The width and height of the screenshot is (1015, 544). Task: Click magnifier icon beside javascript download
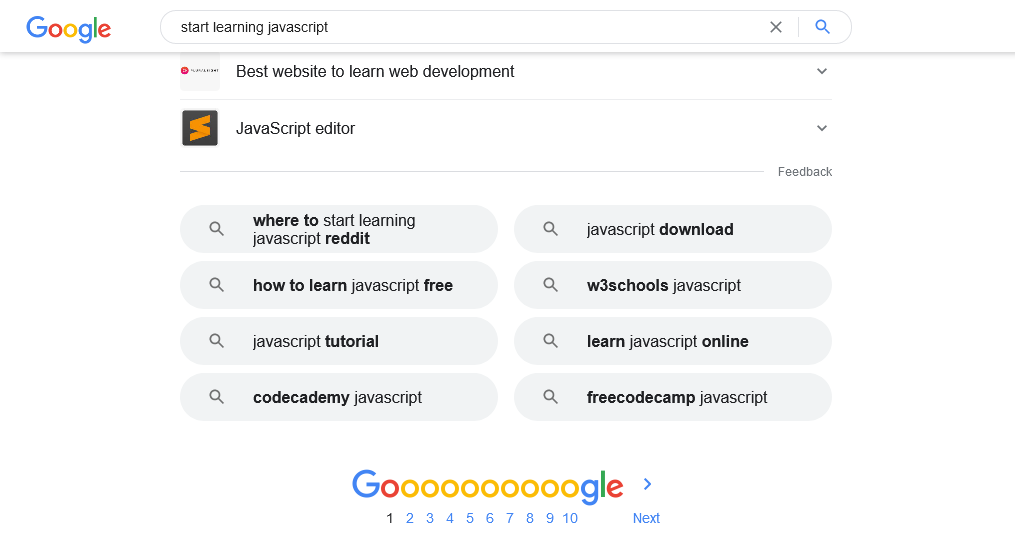(550, 229)
